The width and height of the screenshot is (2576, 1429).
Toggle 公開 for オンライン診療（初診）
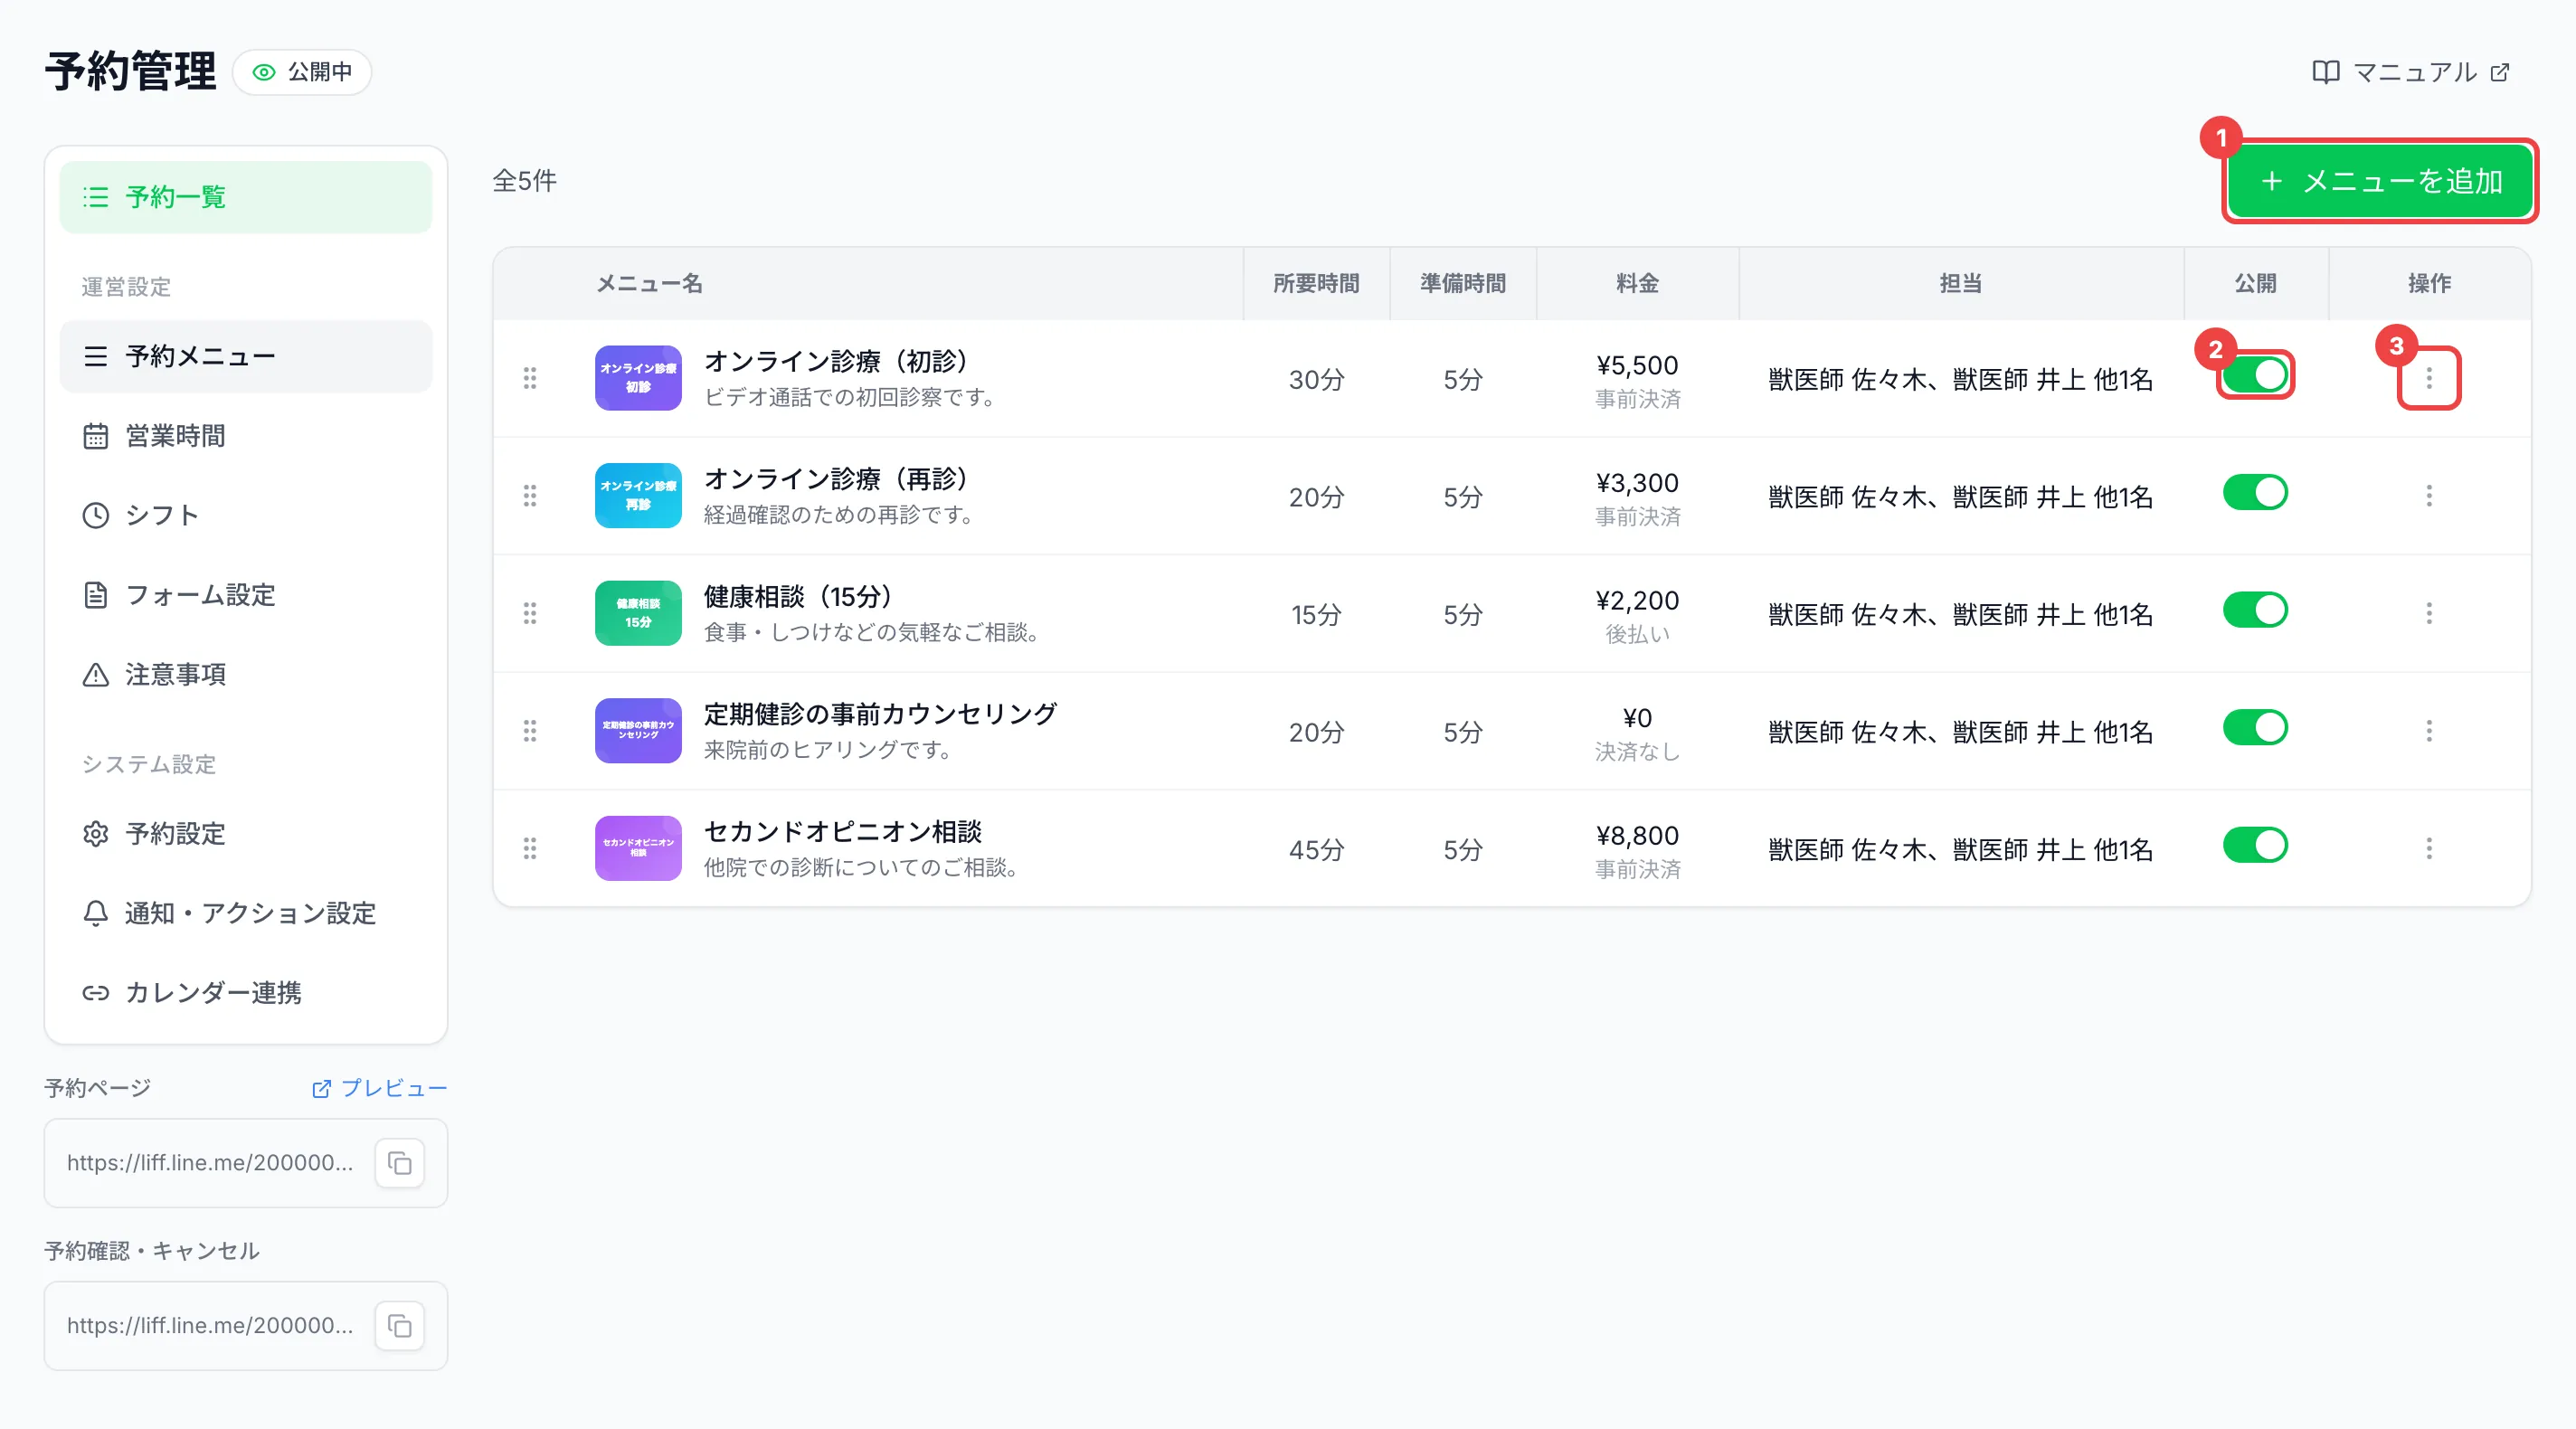point(2255,375)
